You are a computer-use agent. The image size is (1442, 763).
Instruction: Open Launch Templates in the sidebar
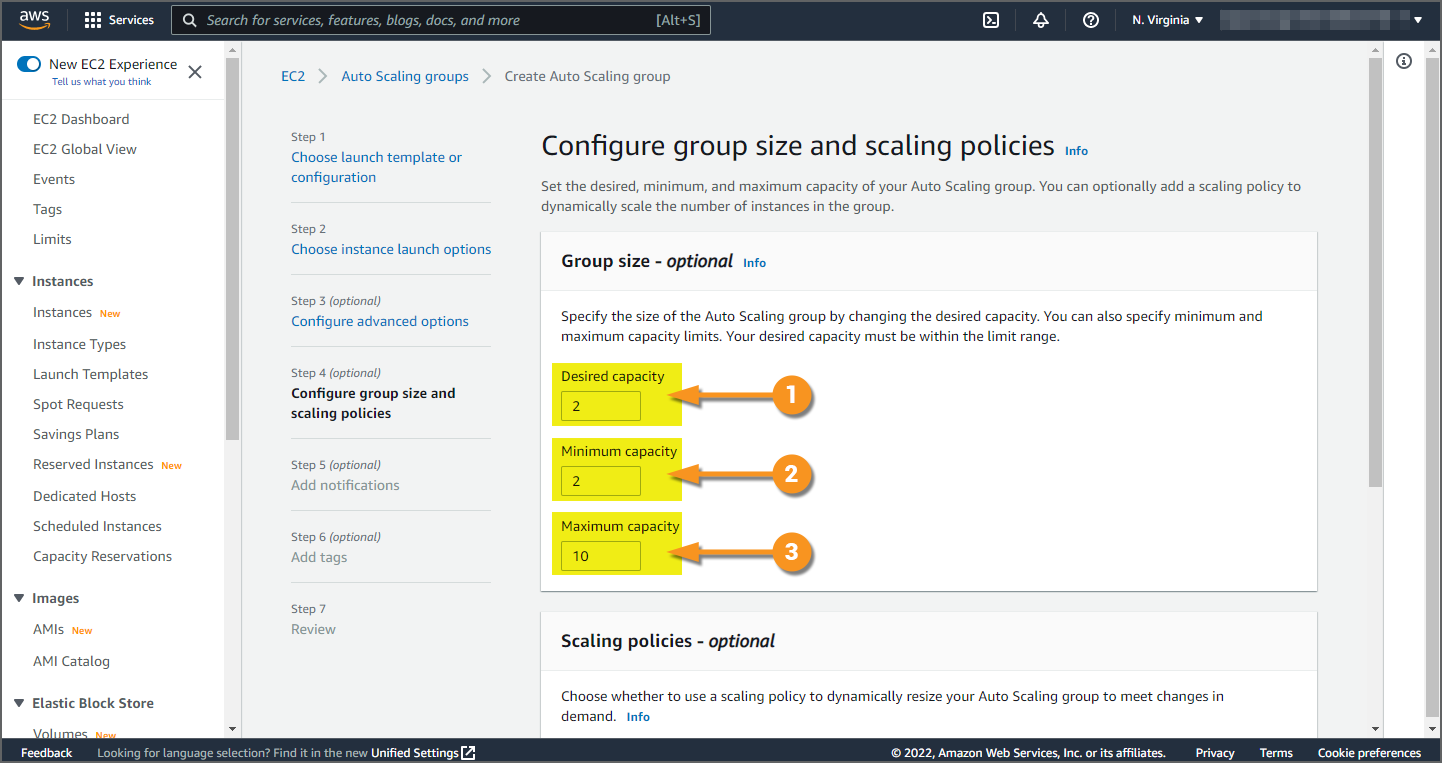[x=90, y=374]
